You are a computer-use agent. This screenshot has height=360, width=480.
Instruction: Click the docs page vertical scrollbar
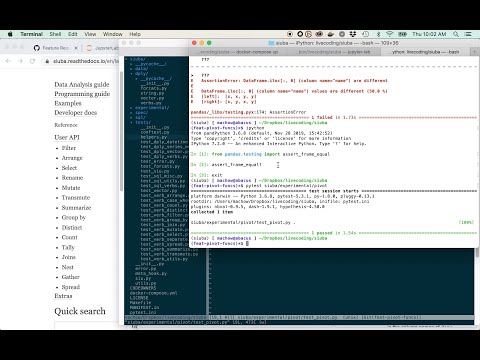coord(121,130)
